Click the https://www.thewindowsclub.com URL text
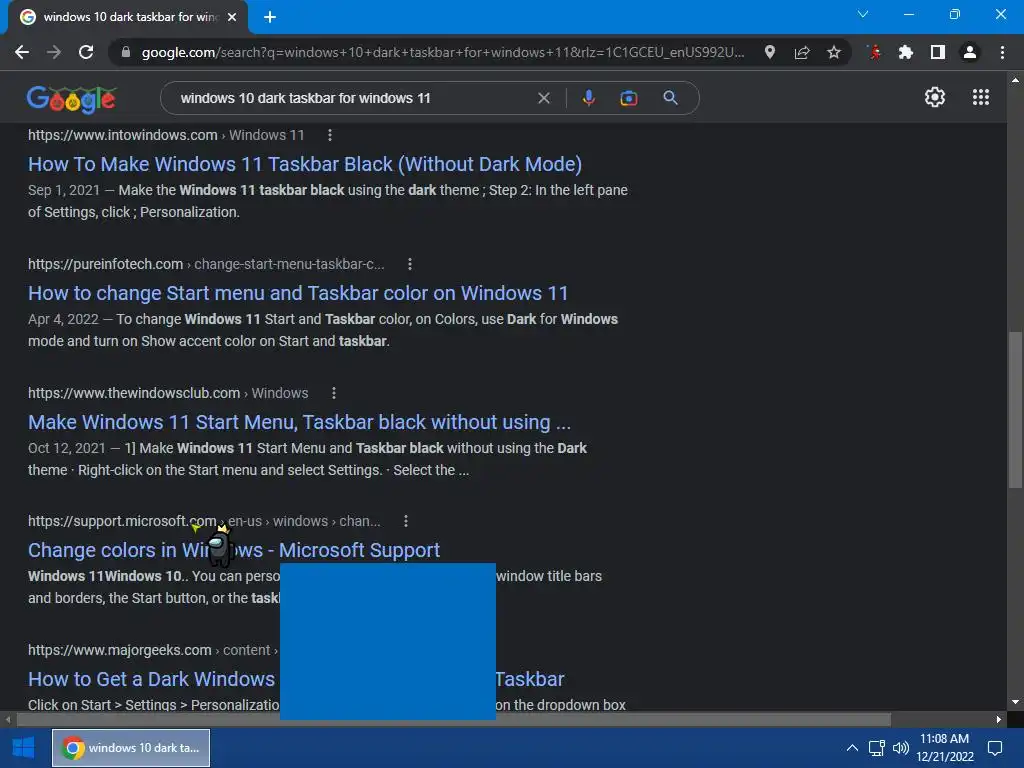 click(134, 393)
